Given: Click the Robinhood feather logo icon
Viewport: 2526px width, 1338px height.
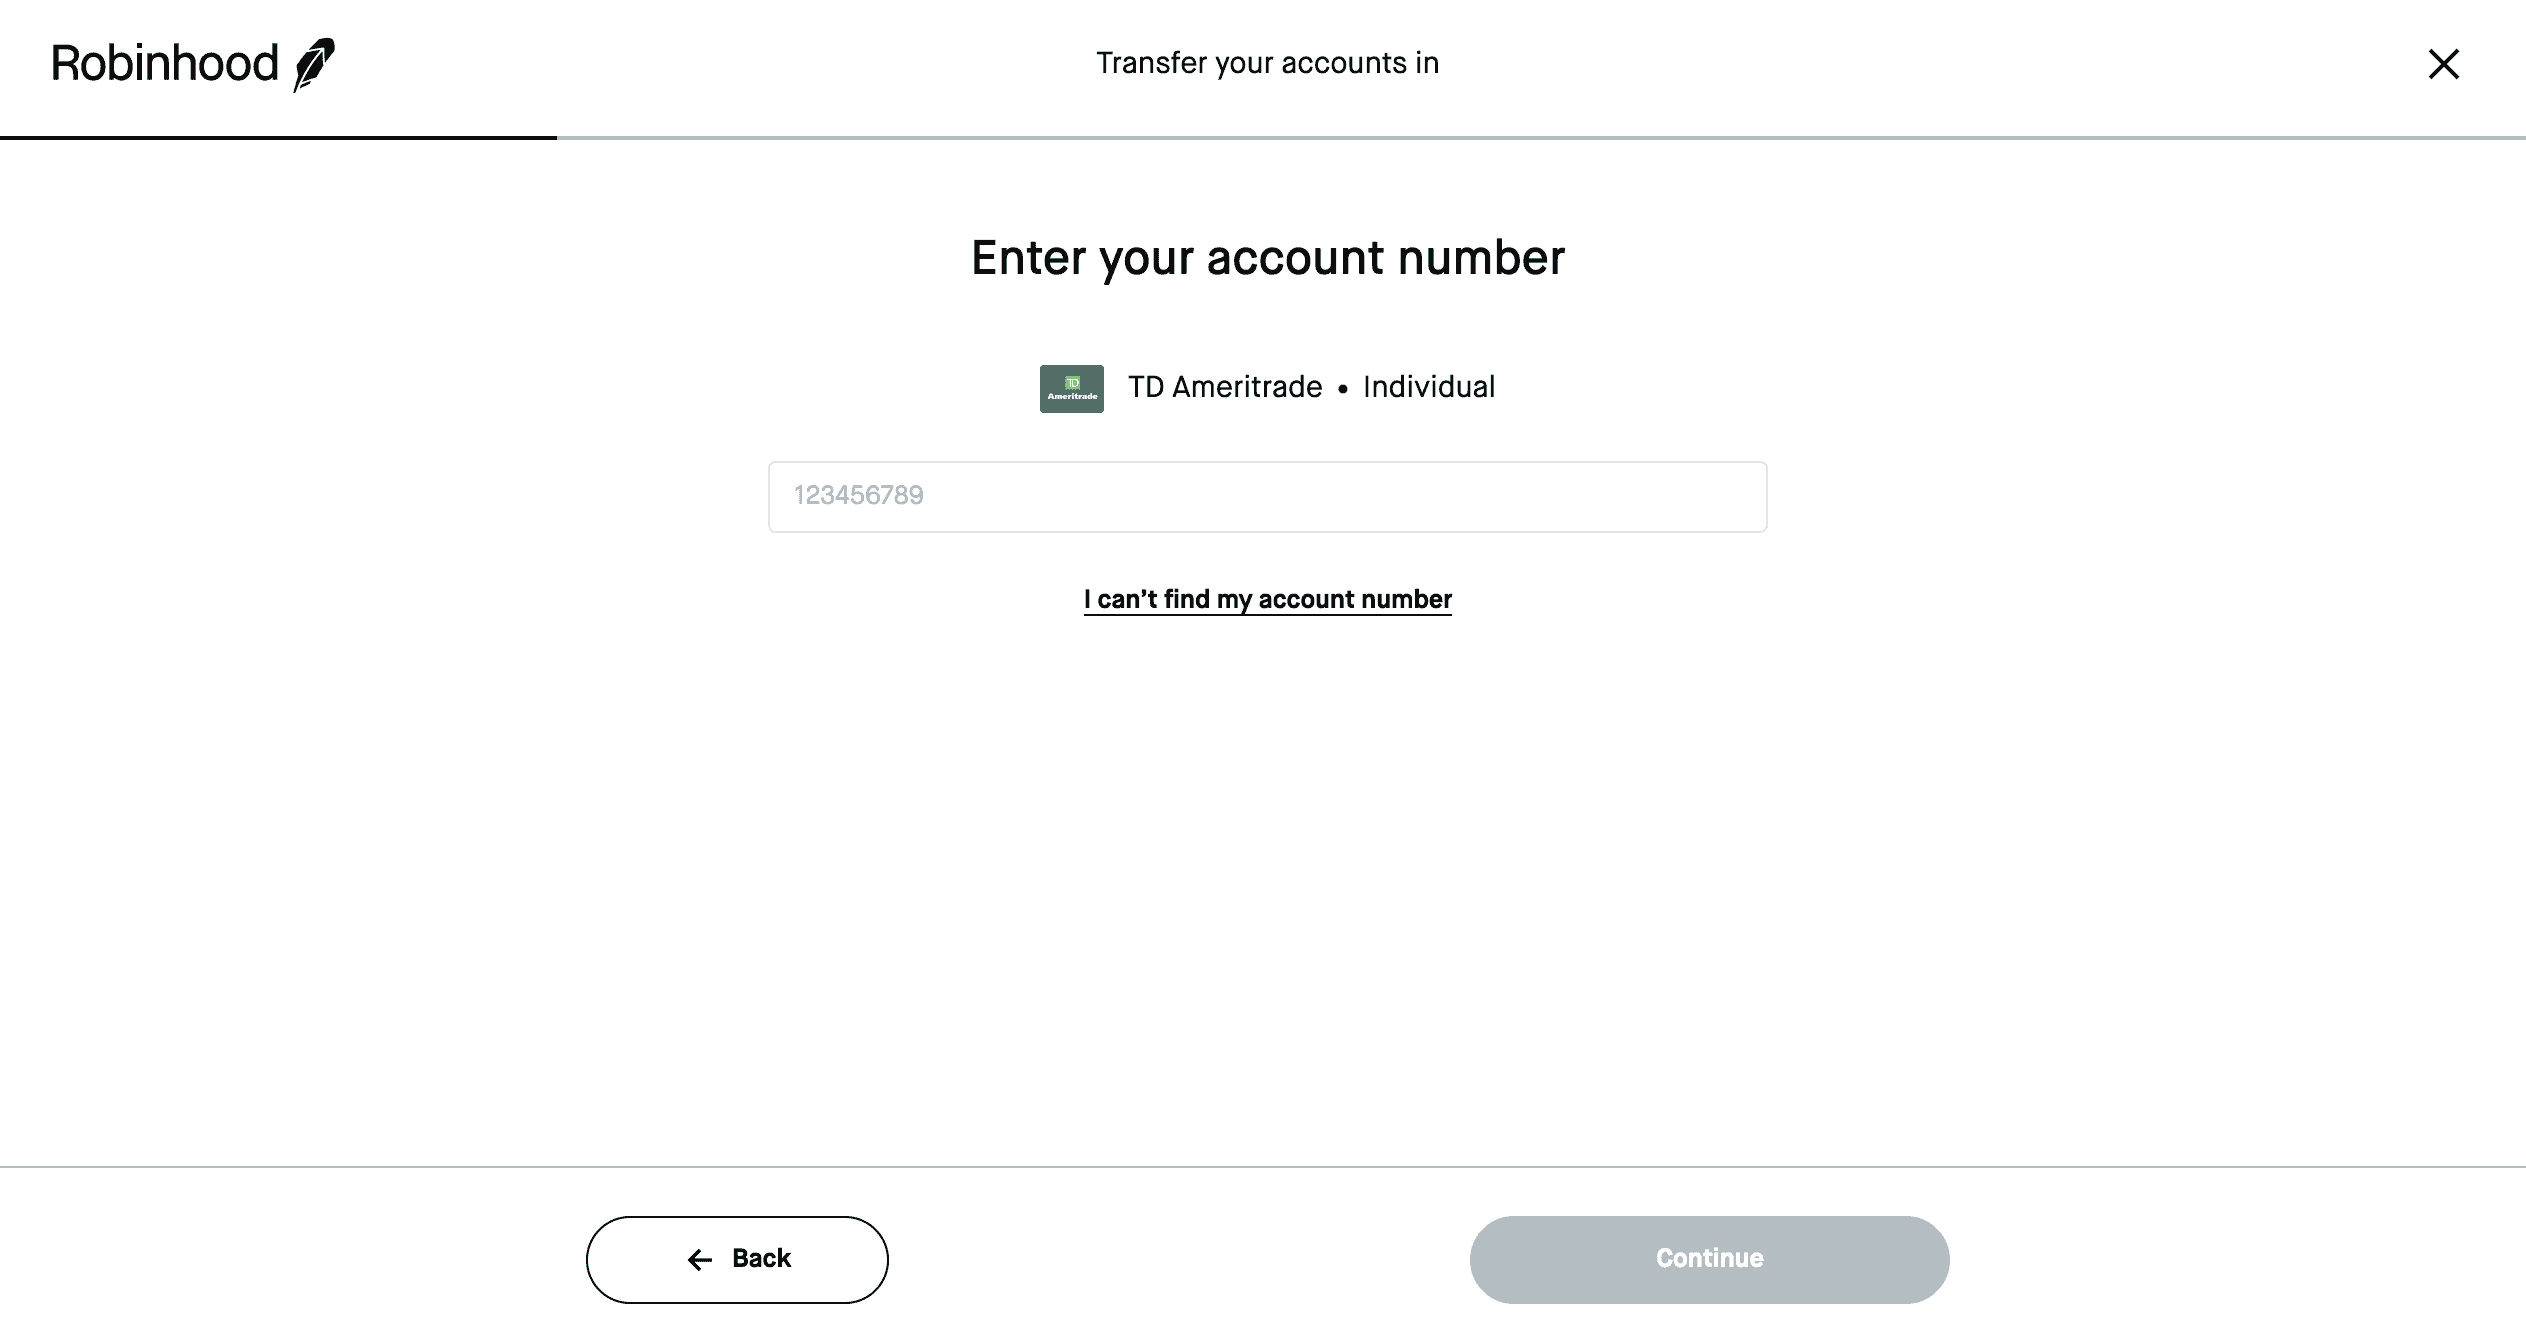Looking at the screenshot, I should point(314,64).
